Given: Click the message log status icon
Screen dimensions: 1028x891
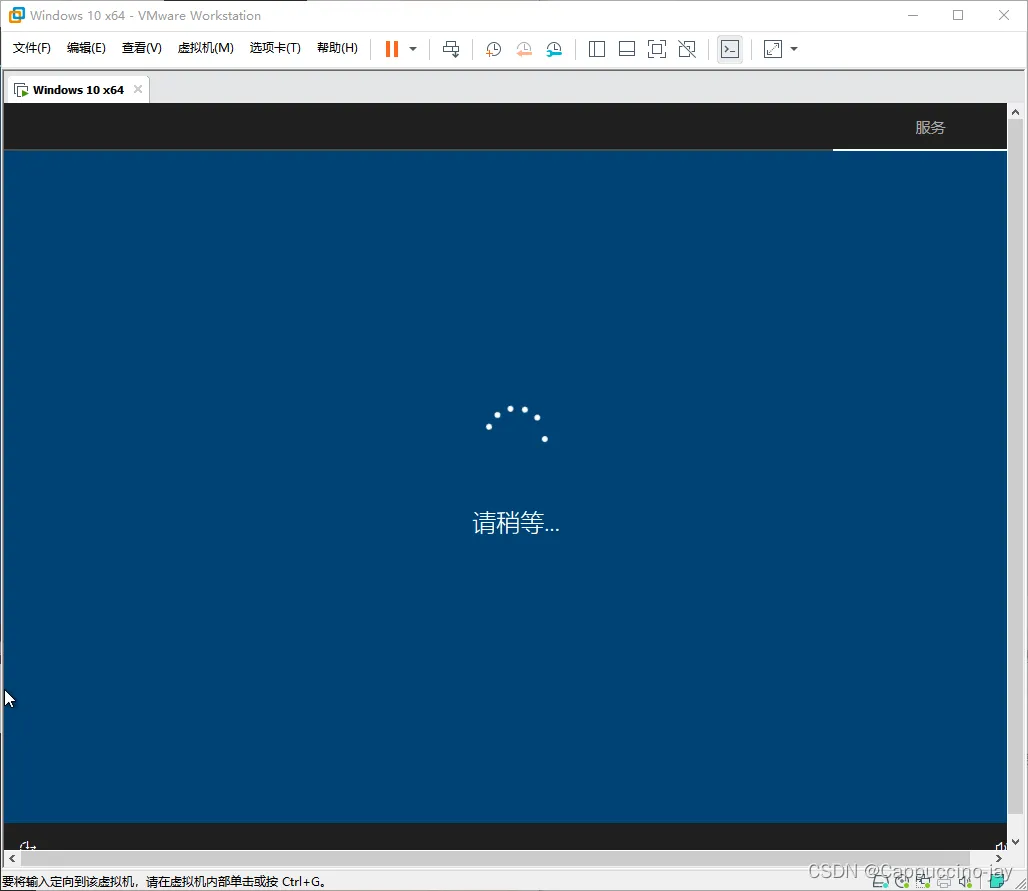Looking at the screenshot, I should click(x=997, y=881).
